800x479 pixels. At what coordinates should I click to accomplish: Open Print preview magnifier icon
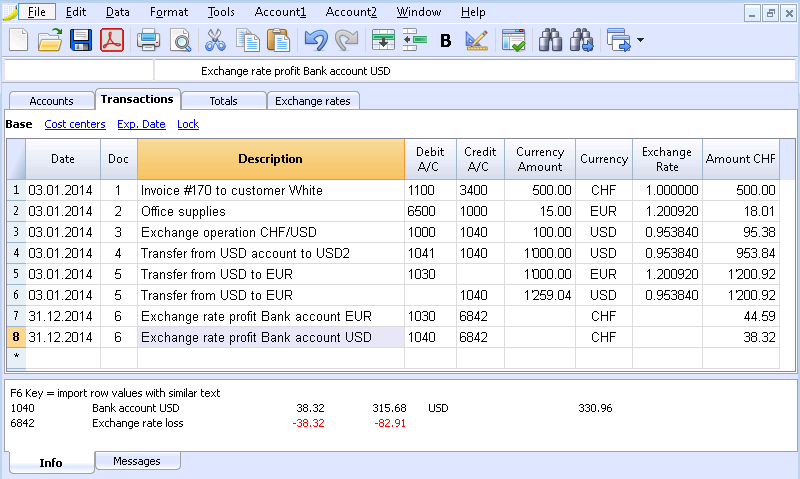tap(181, 40)
